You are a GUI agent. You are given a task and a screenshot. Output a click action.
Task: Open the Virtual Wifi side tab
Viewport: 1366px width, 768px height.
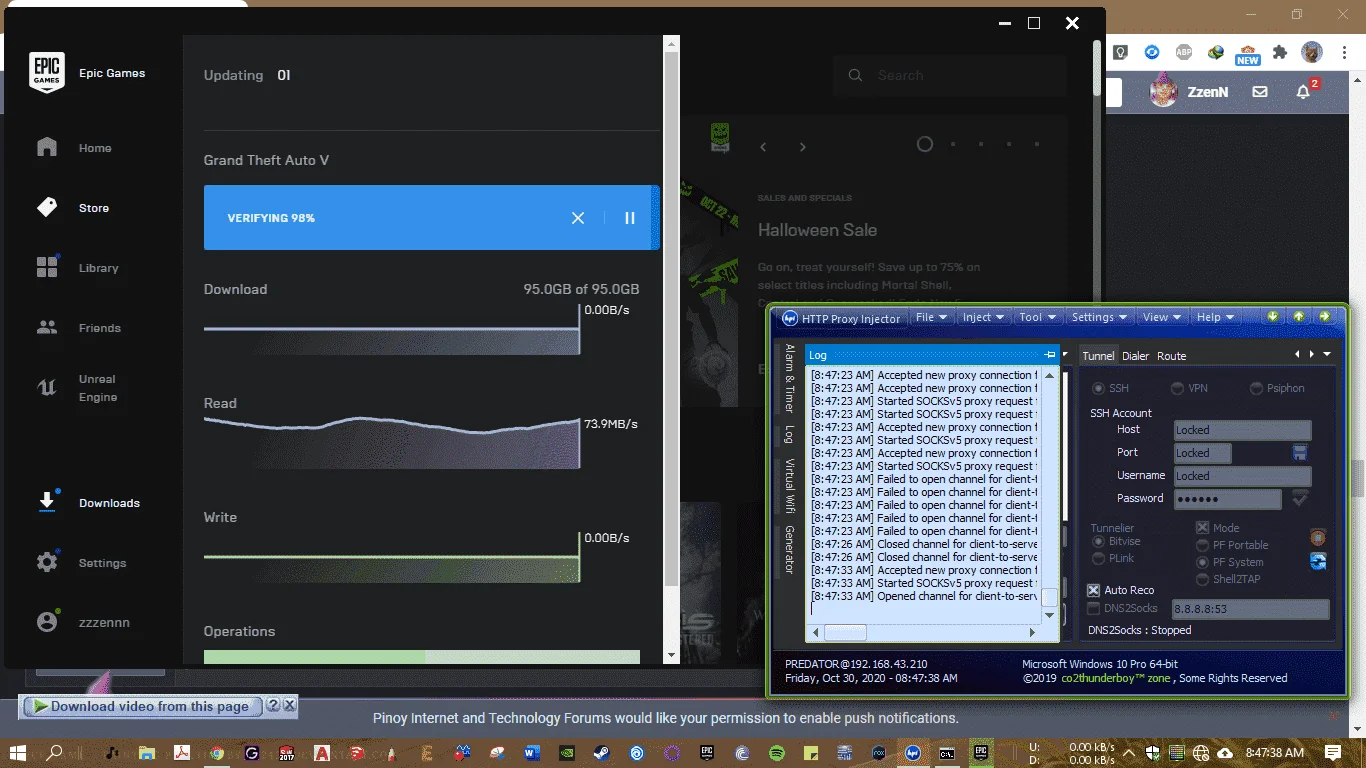click(789, 485)
